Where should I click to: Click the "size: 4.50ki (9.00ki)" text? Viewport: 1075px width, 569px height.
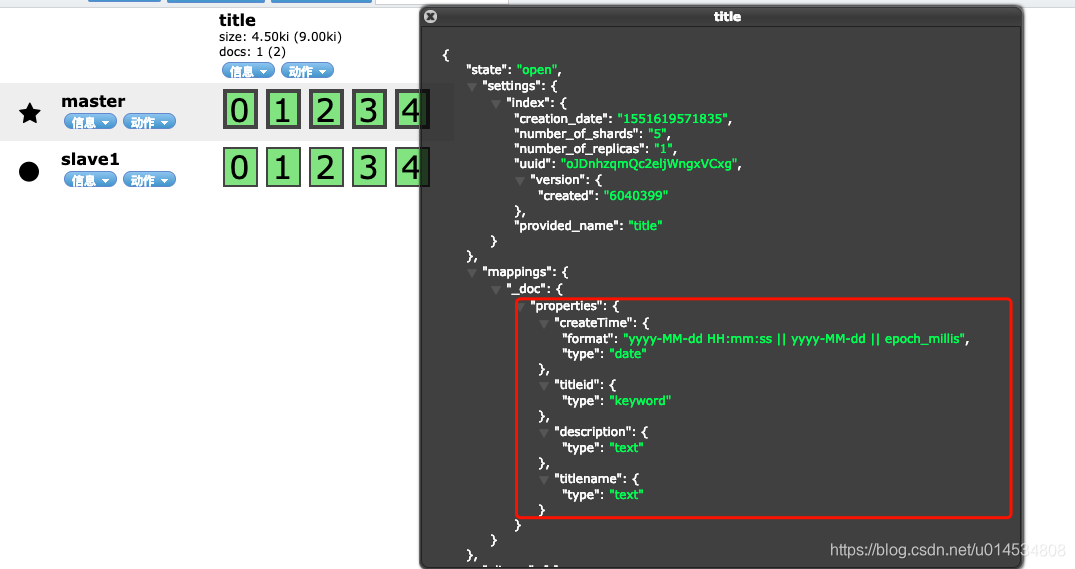280,36
